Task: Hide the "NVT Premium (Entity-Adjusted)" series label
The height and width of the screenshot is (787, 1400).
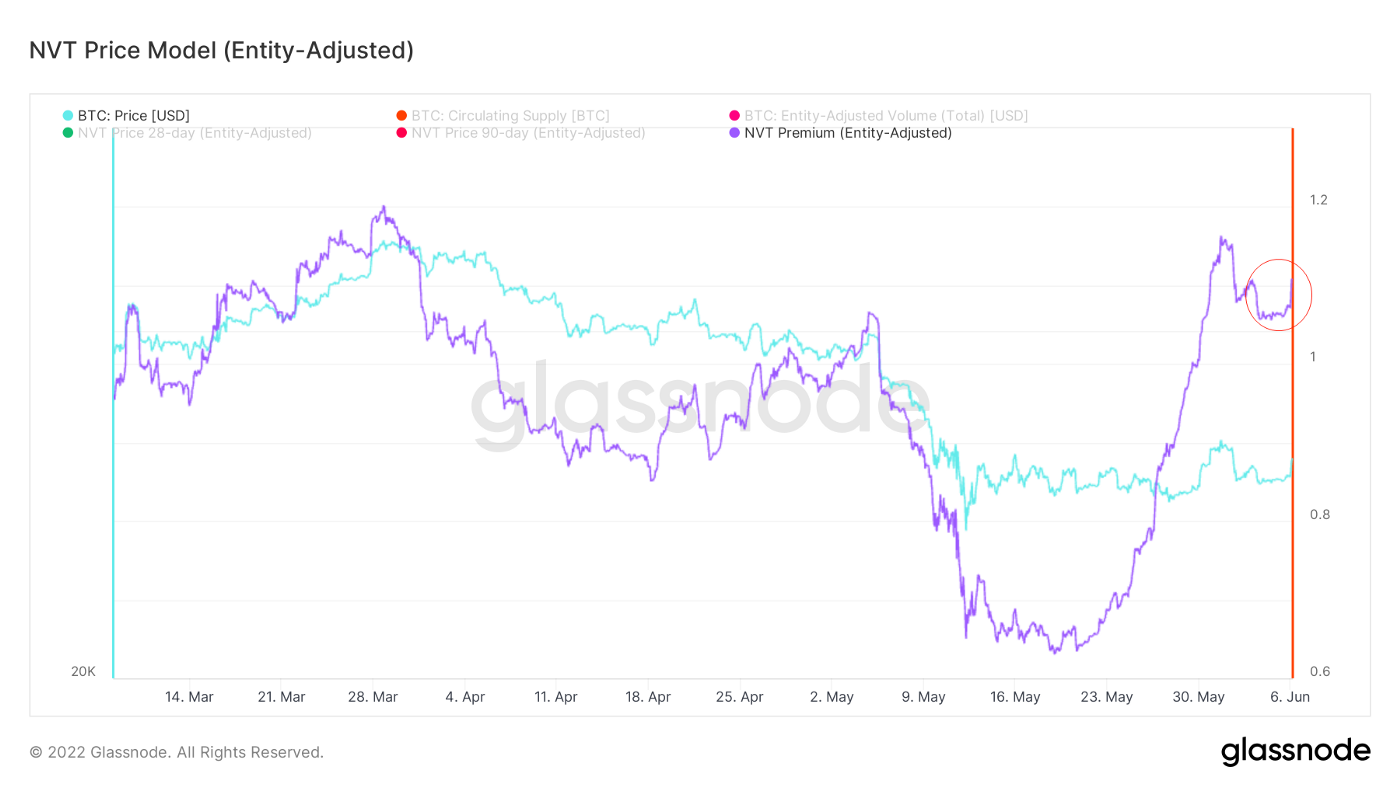Action: tap(848, 133)
